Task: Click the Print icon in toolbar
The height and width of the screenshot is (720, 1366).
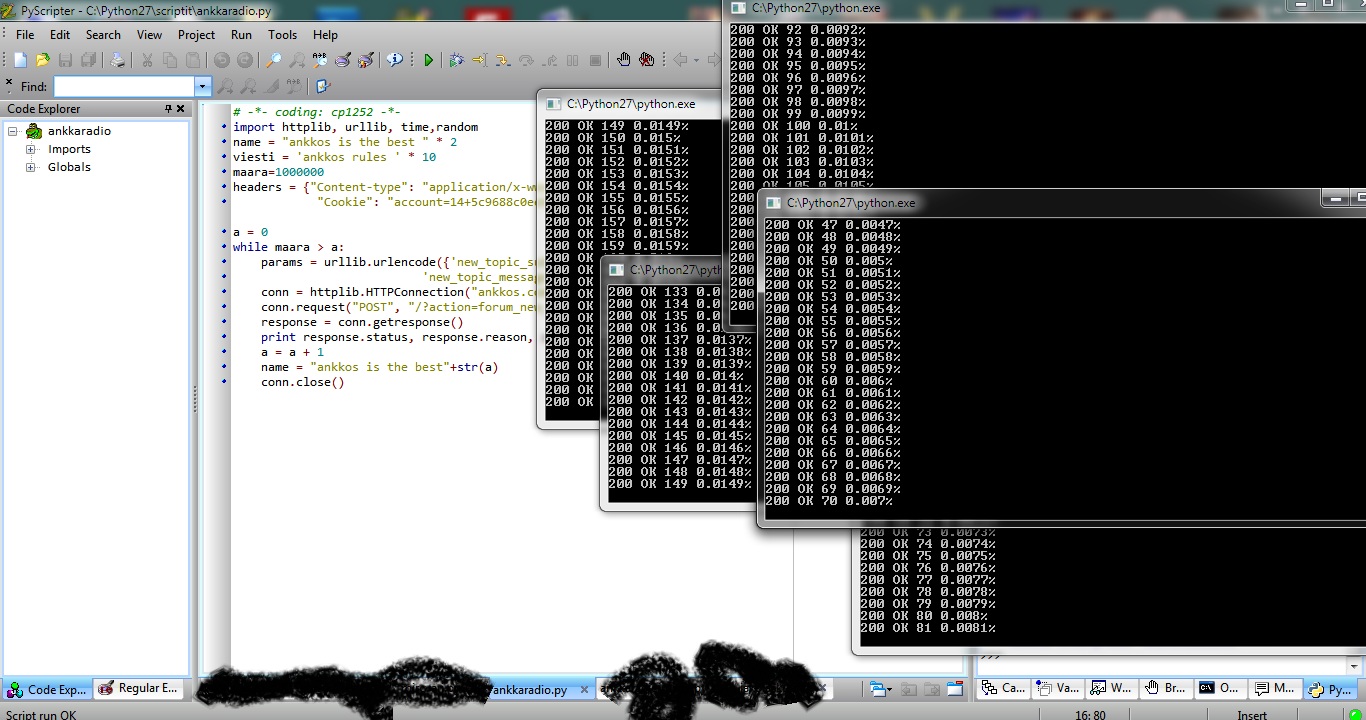Action: 117,61
